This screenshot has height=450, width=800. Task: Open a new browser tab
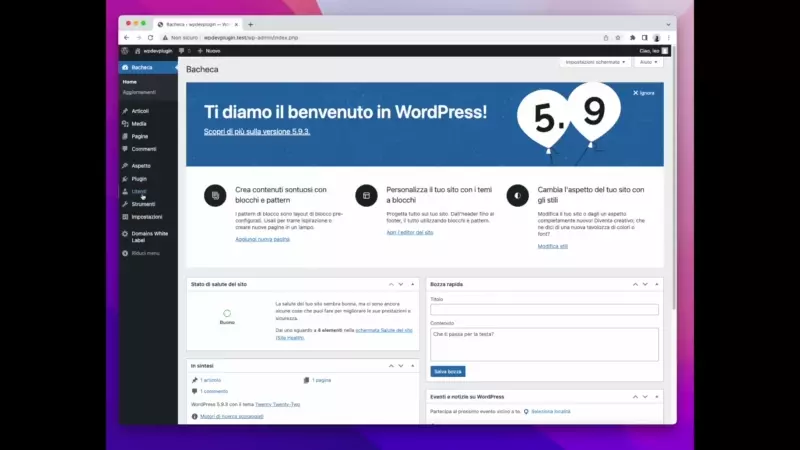click(251, 24)
